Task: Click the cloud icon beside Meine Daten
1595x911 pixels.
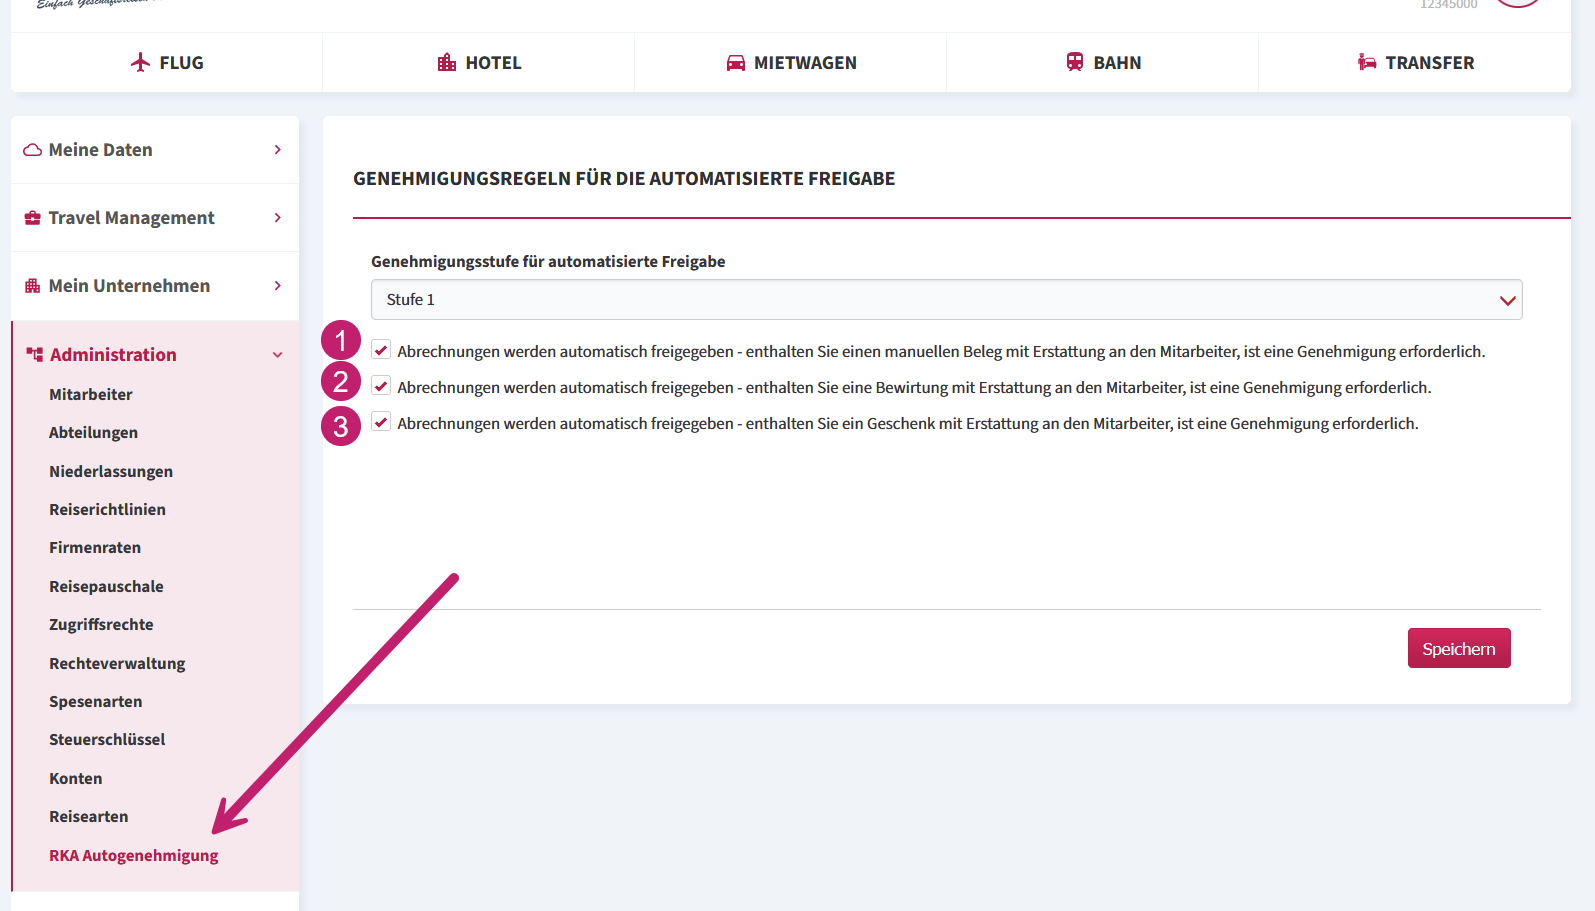Action: (32, 150)
